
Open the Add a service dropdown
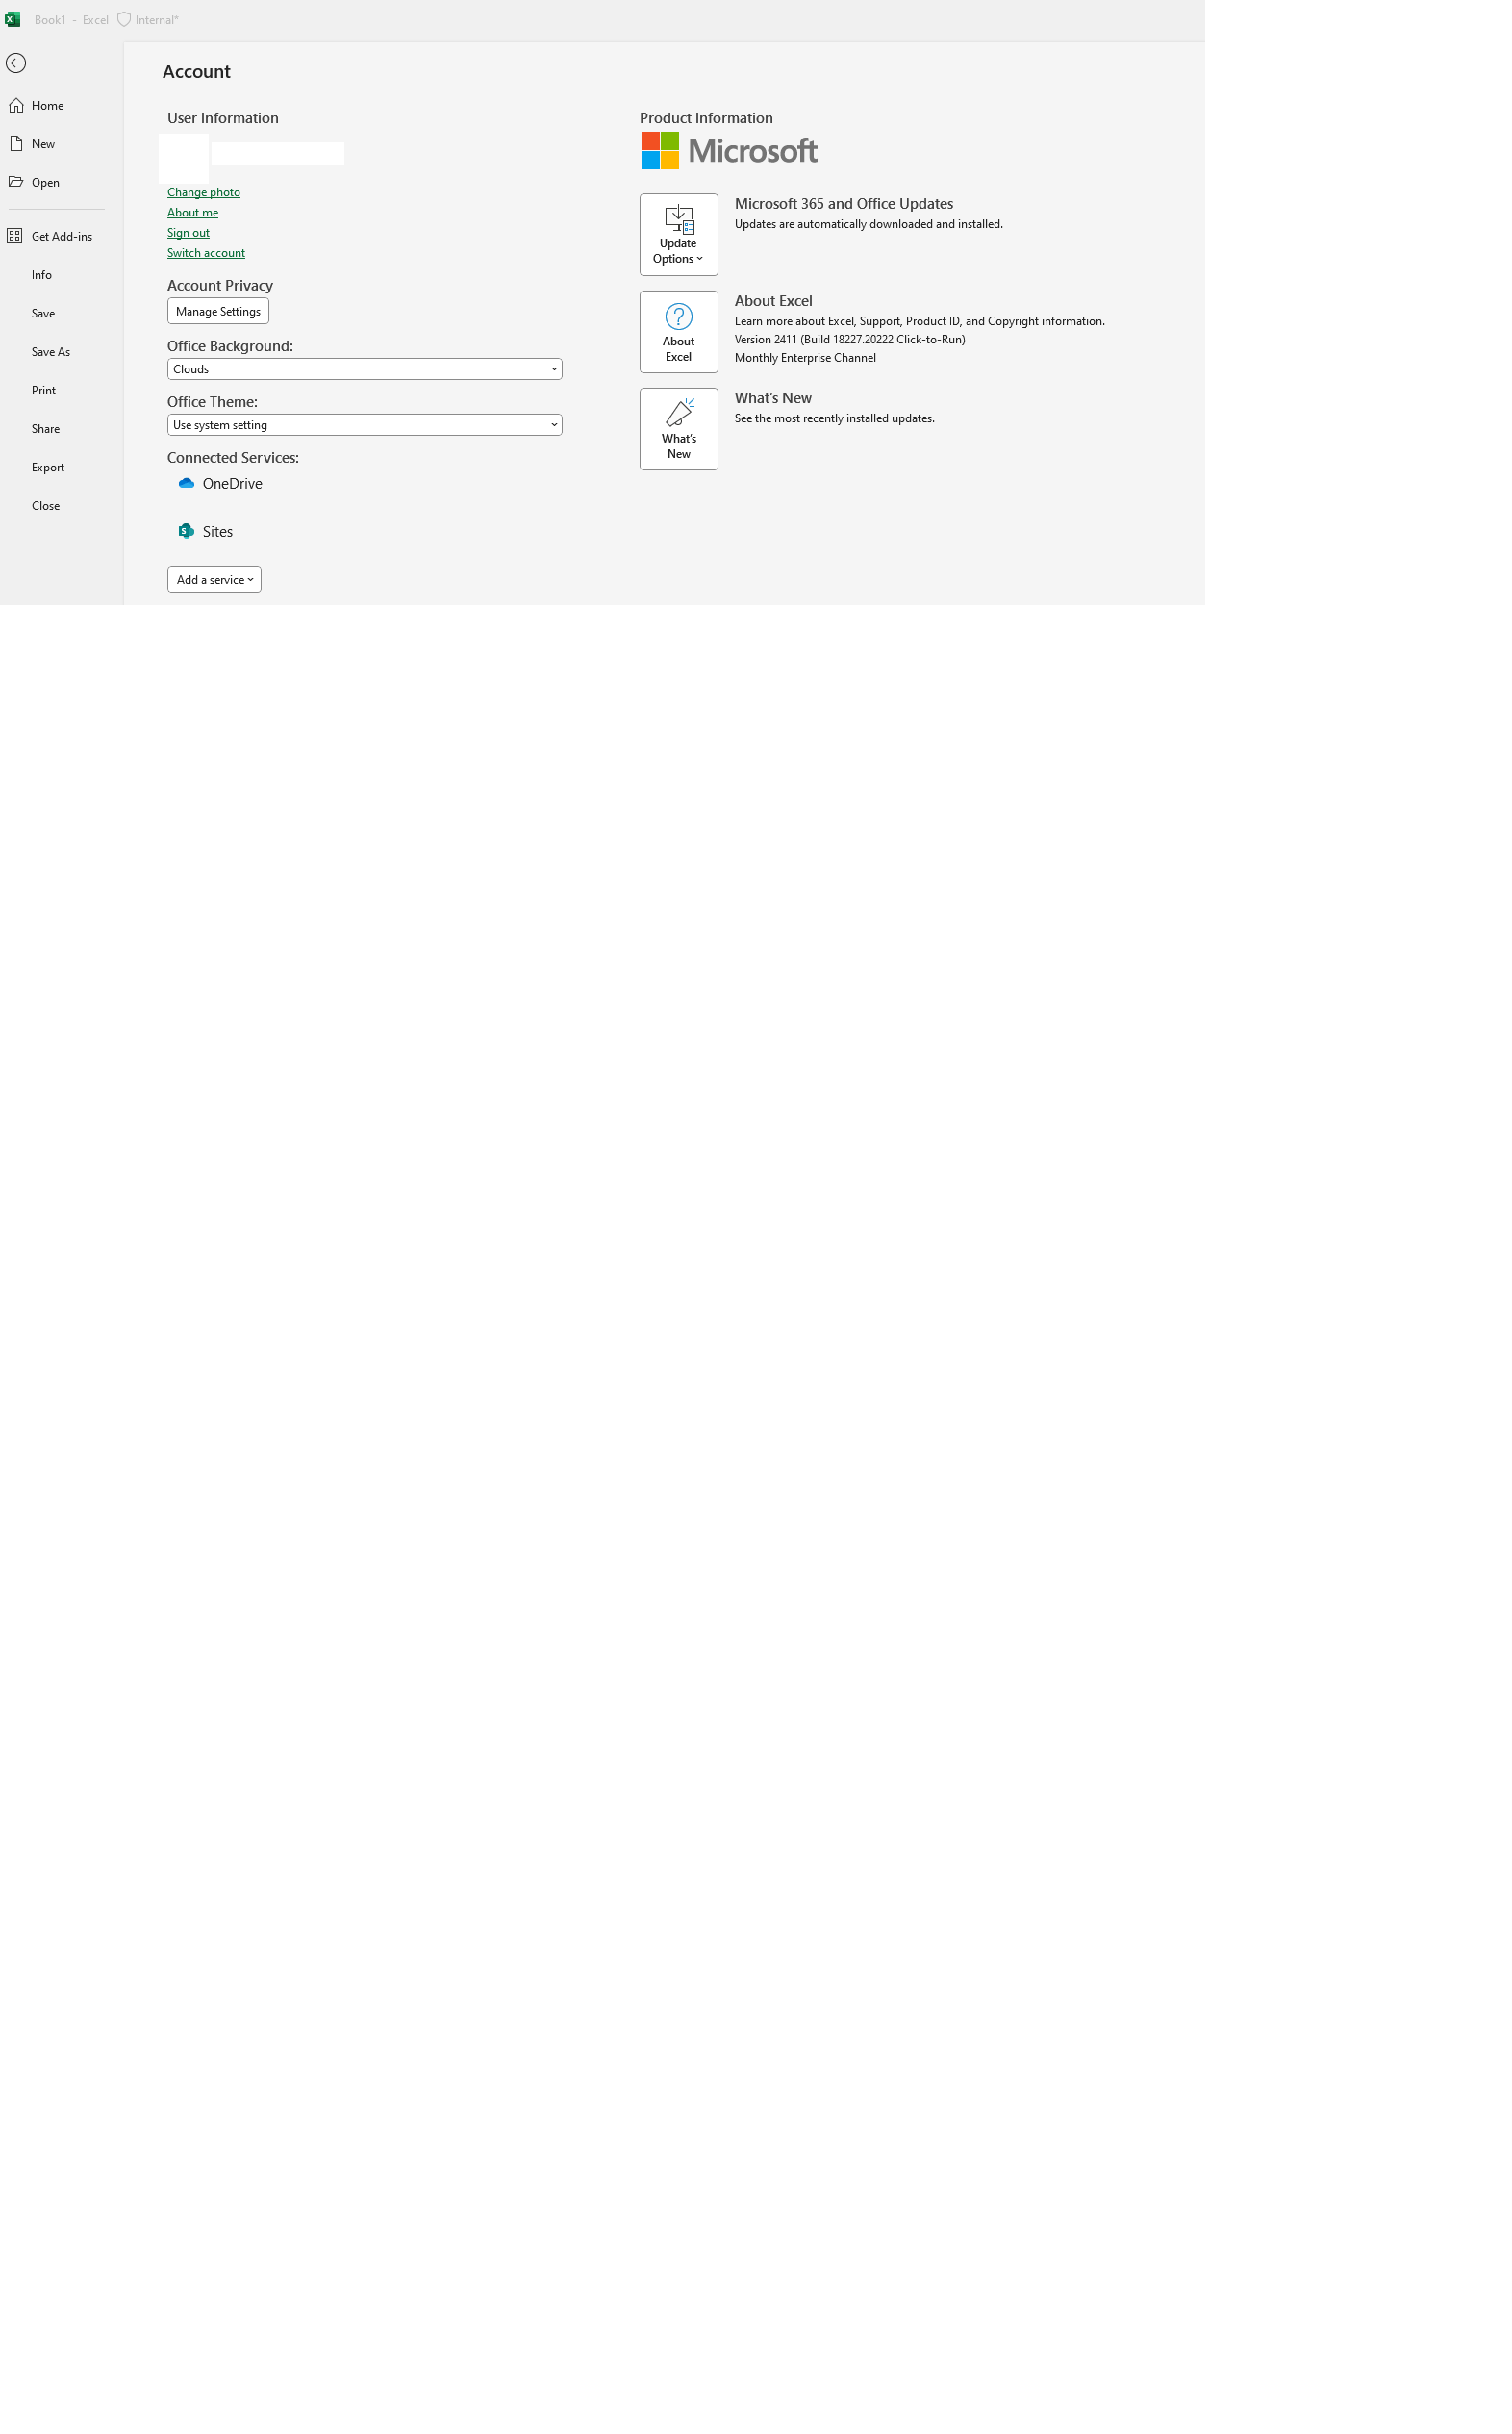(214, 579)
